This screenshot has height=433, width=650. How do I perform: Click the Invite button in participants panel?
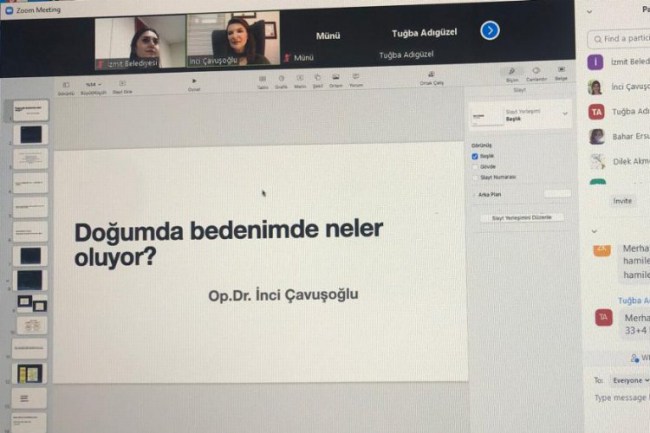tap(622, 200)
